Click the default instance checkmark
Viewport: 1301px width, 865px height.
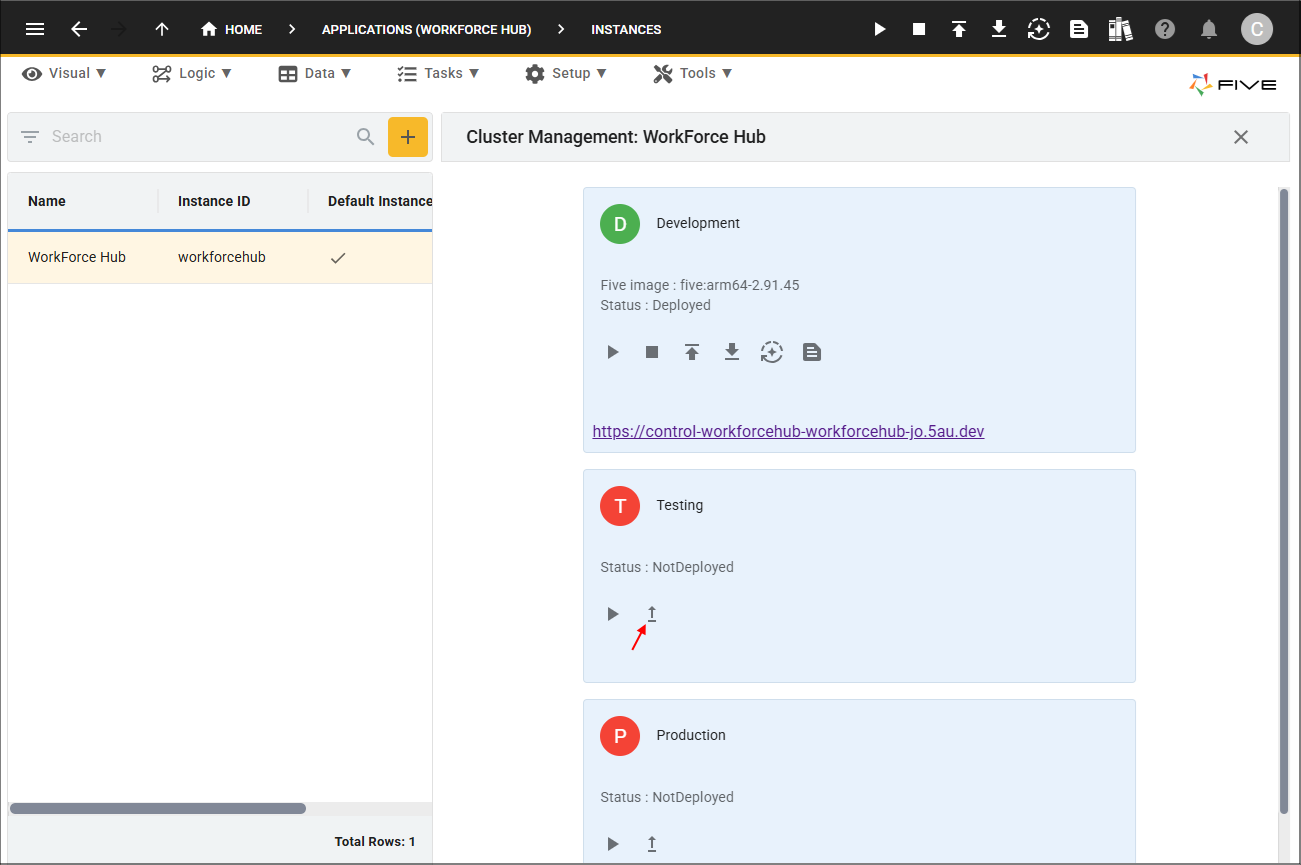coord(338,258)
